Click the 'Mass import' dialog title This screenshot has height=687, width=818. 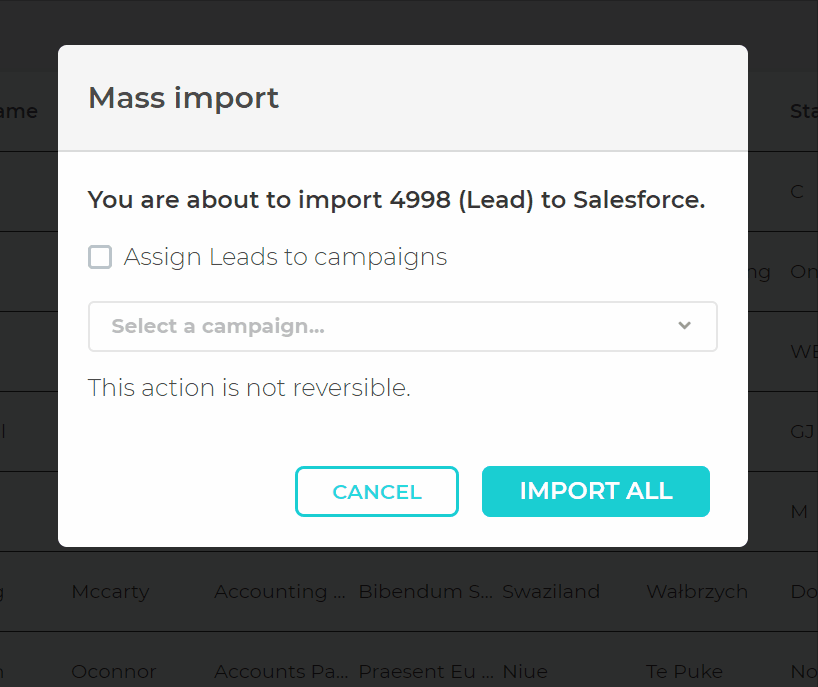tap(183, 98)
